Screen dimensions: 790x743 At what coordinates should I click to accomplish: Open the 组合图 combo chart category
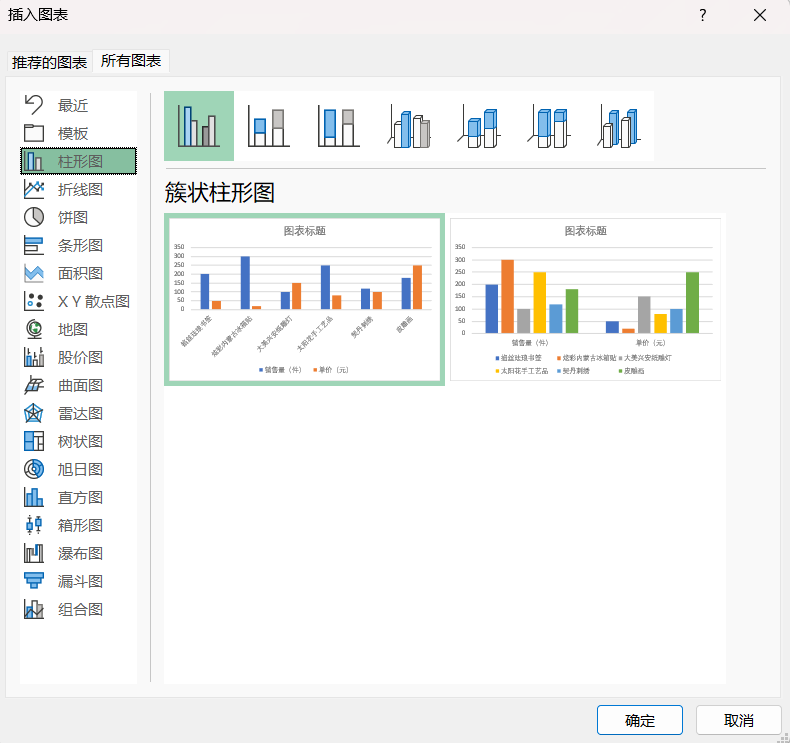pos(79,609)
